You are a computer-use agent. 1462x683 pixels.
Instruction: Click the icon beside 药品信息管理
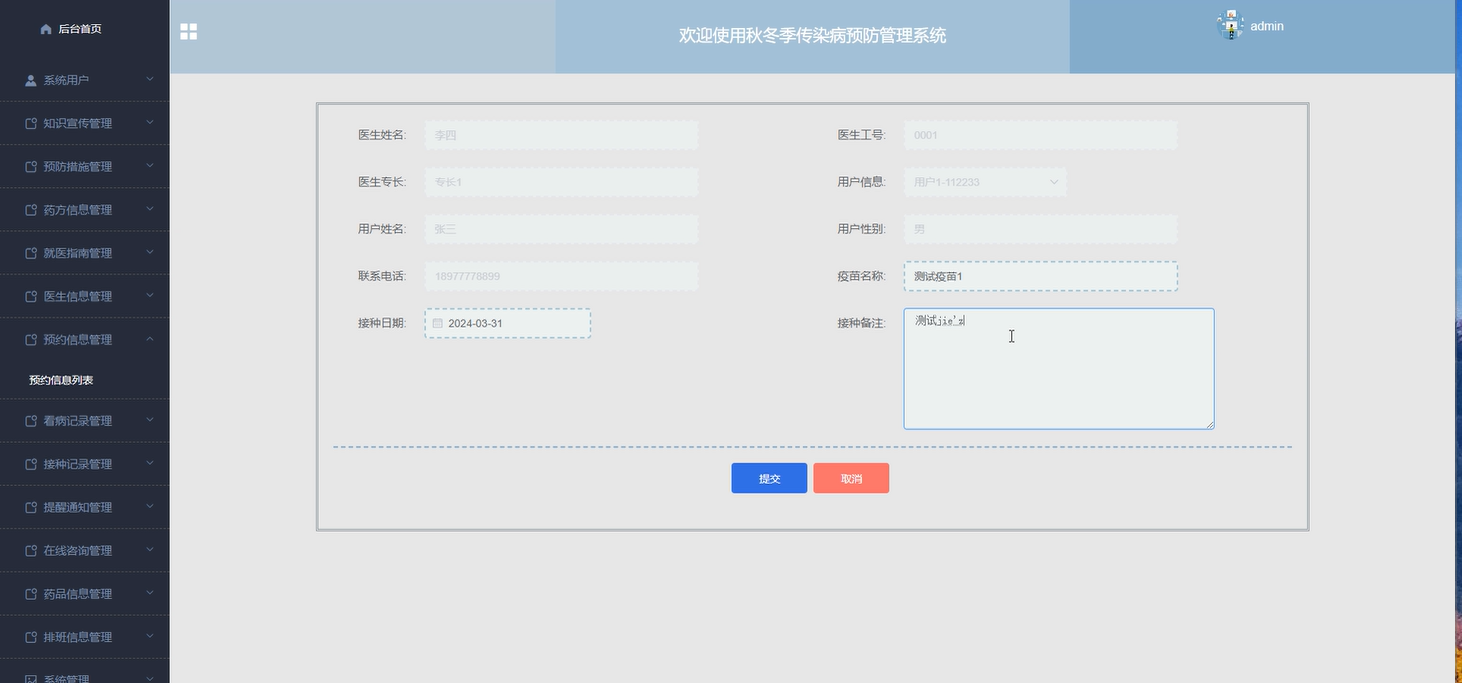click(x=31, y=594)
